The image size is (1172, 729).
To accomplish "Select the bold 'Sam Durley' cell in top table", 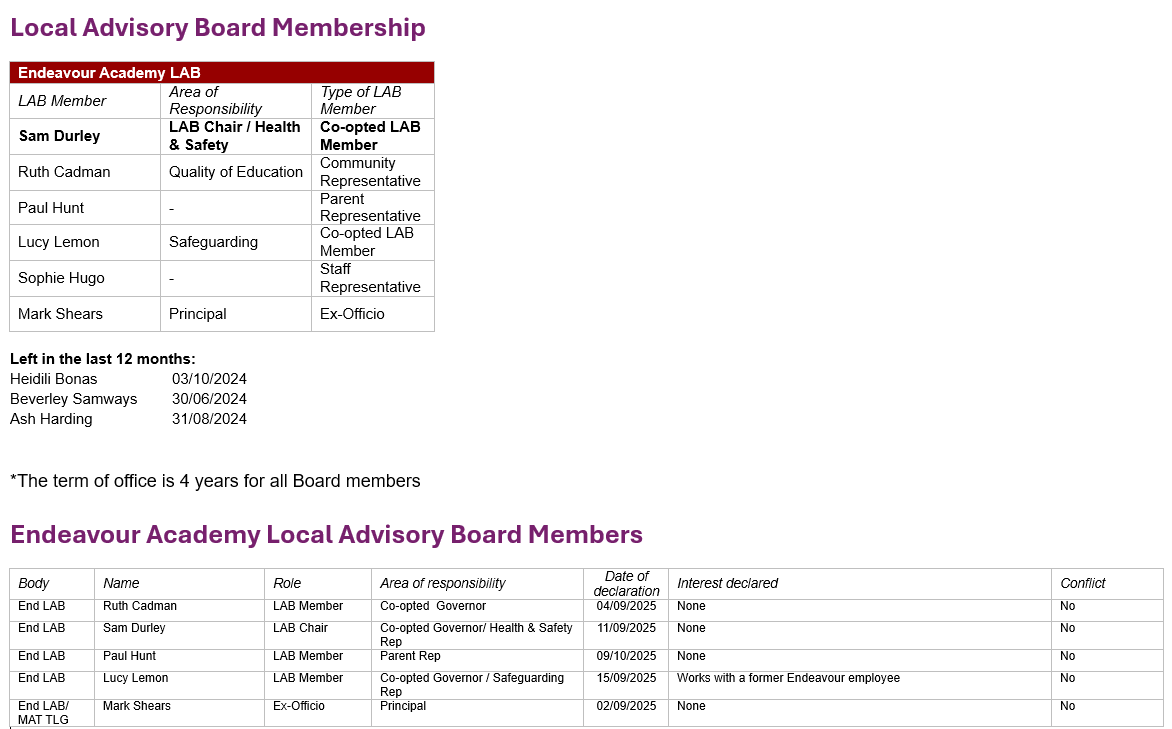I will 59,136.
